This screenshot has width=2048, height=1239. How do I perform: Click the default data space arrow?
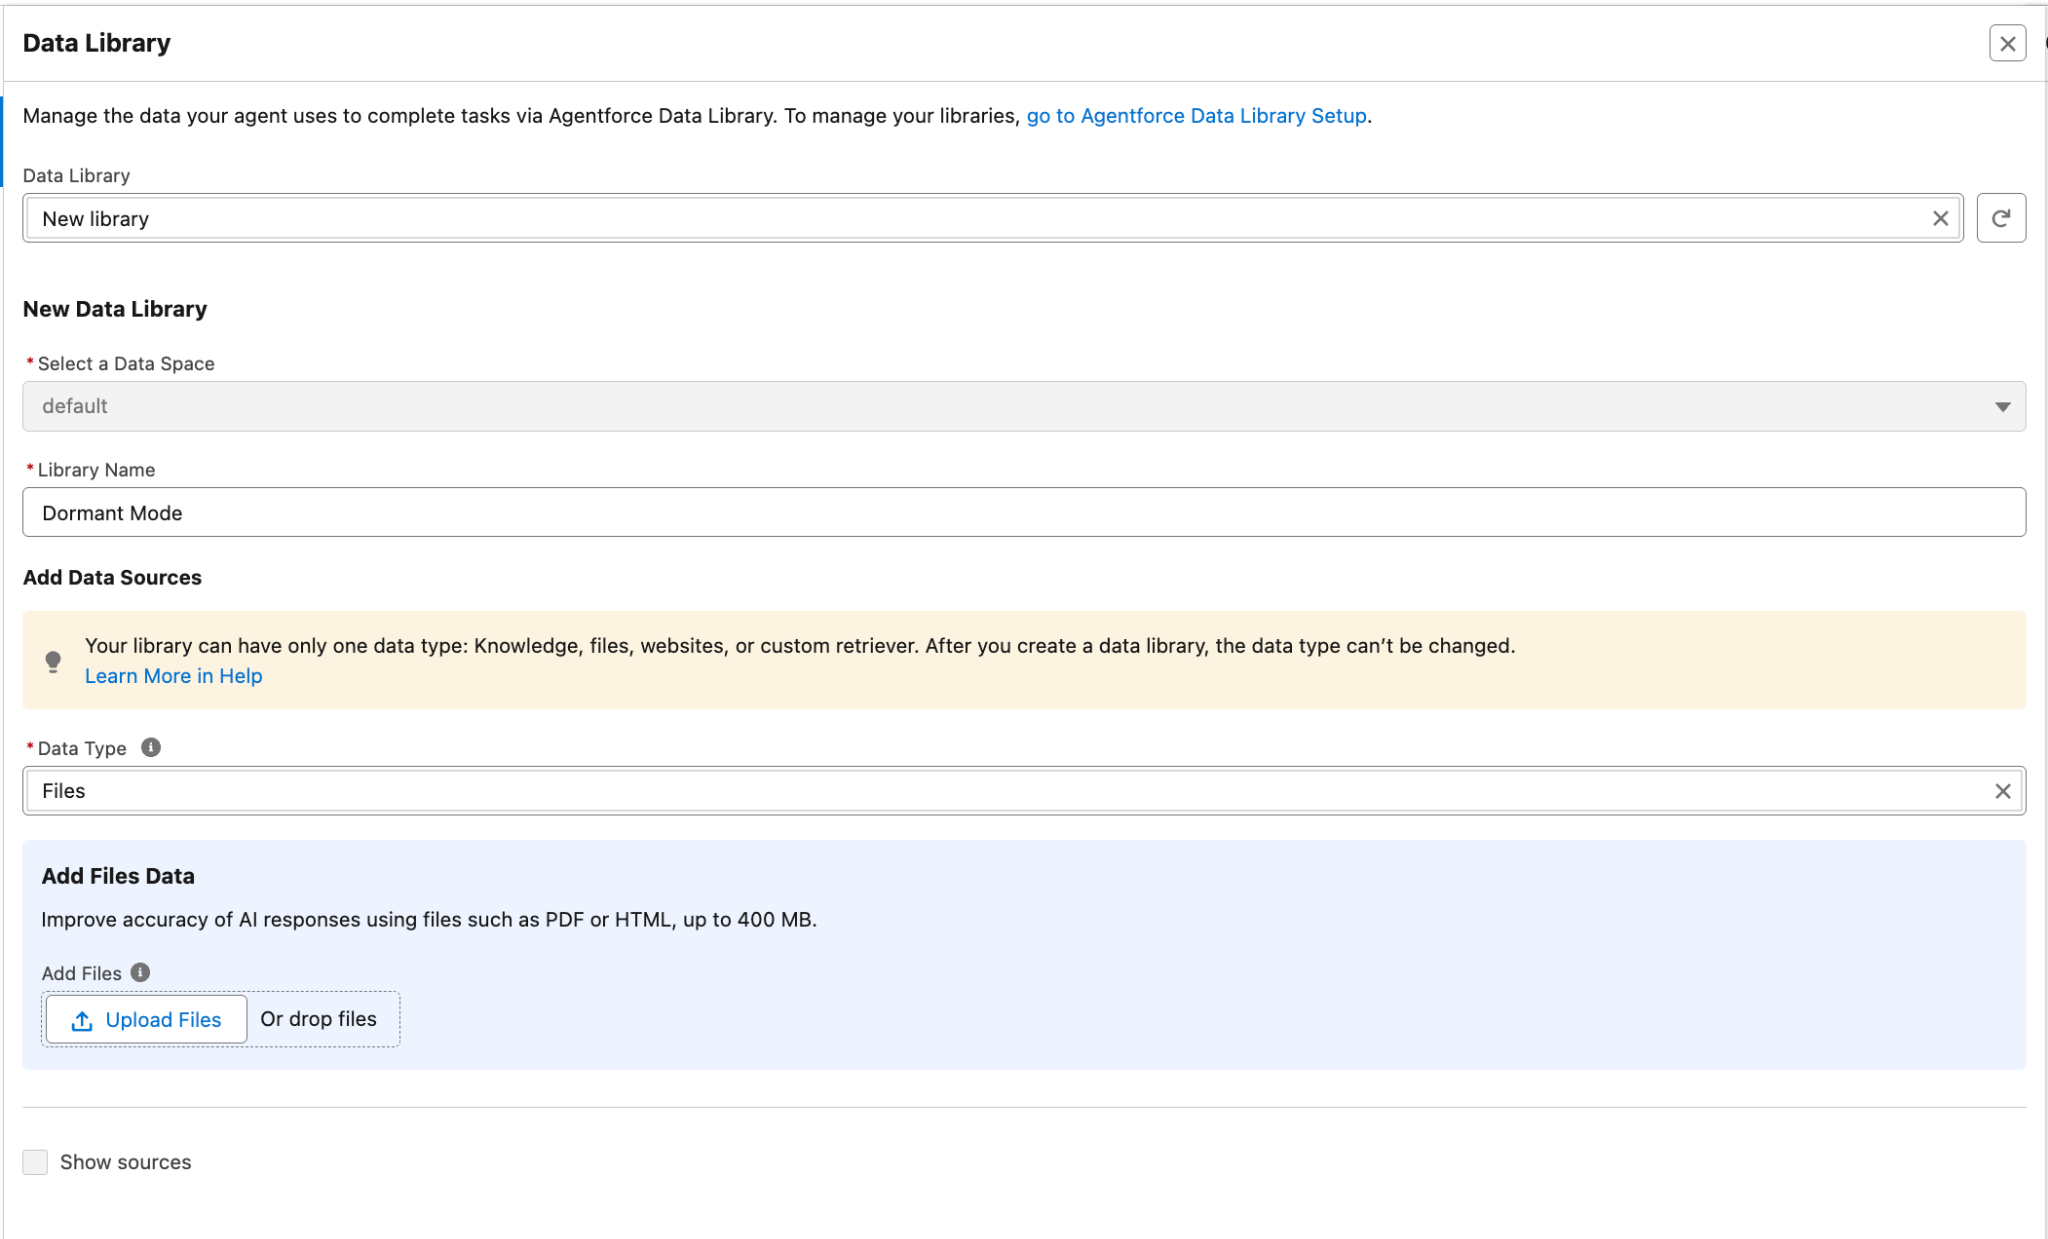click(2002, 406)
